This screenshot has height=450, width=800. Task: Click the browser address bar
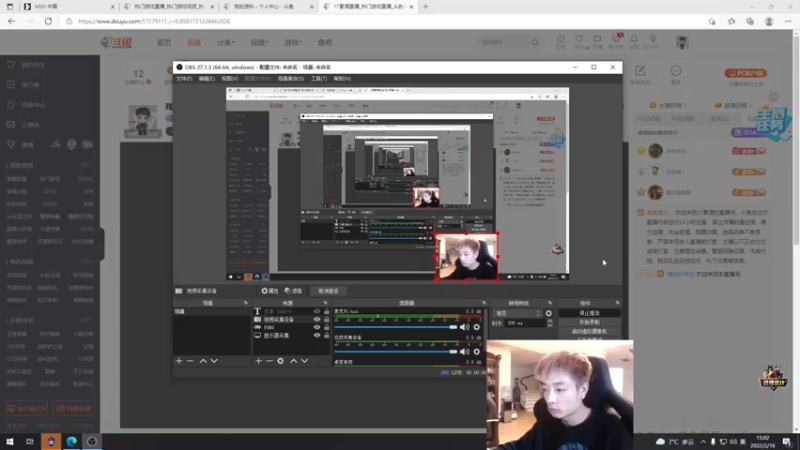coord(388,21)
